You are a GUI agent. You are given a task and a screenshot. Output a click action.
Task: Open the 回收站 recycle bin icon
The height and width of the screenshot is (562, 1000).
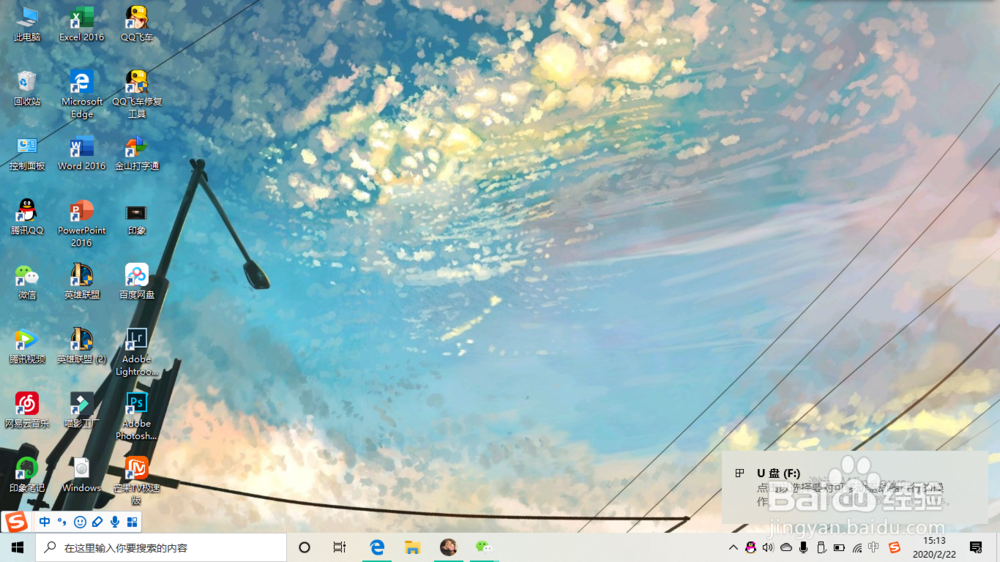(x=27, y=88)
